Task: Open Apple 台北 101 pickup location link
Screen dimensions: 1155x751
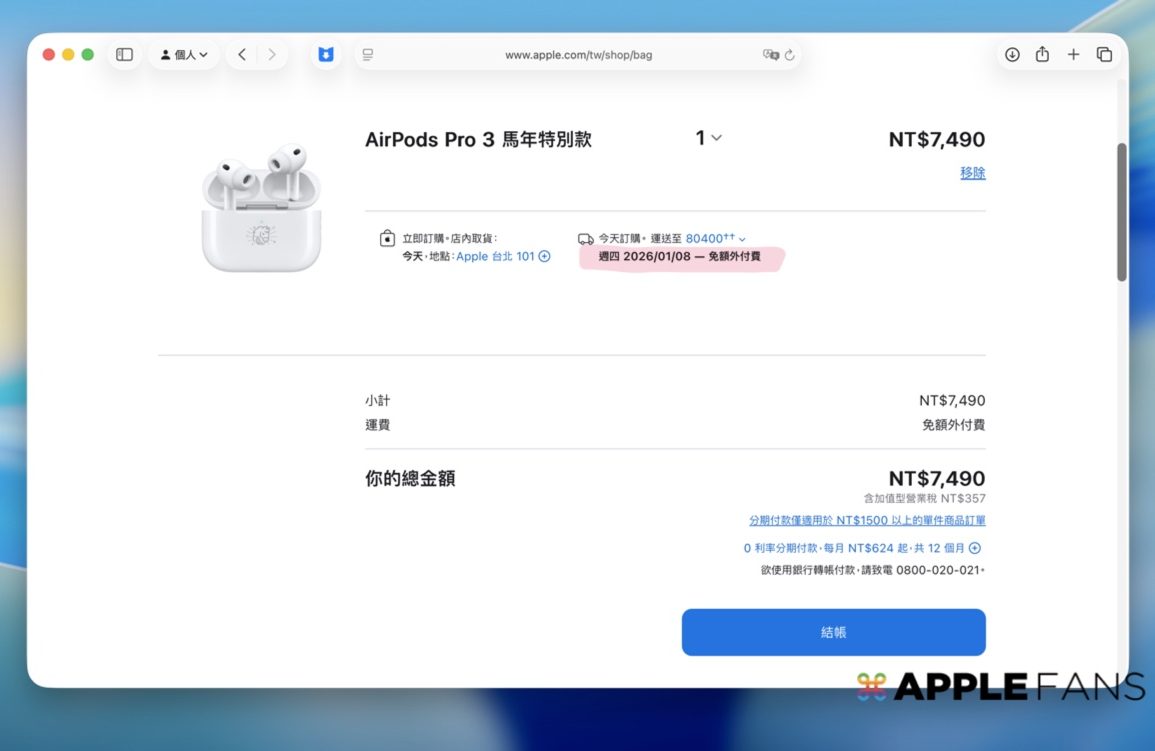Action: 497,257
